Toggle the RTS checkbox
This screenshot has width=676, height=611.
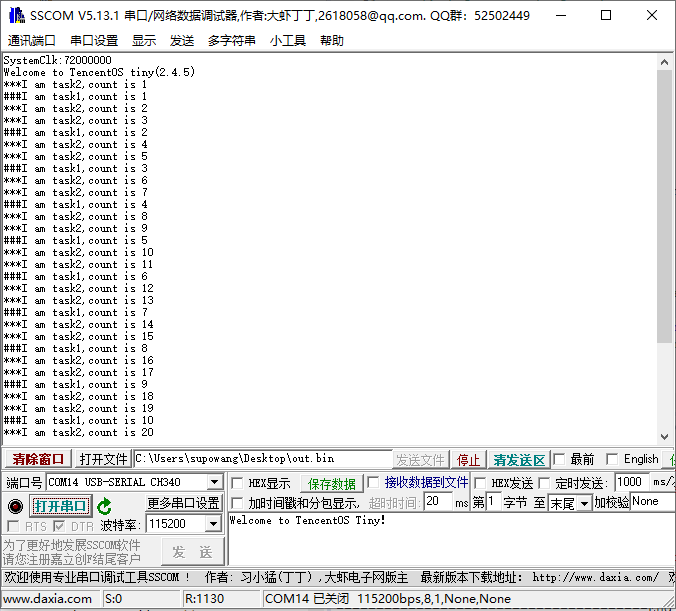pyautogui.click(x=13, y=526)
